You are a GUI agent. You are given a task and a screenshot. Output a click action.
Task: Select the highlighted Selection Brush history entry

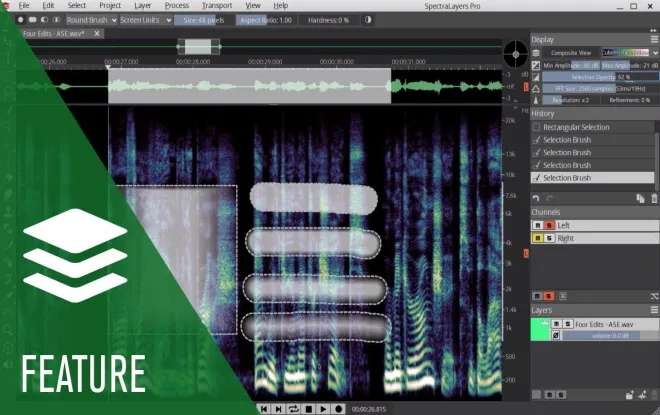(593, 178)
